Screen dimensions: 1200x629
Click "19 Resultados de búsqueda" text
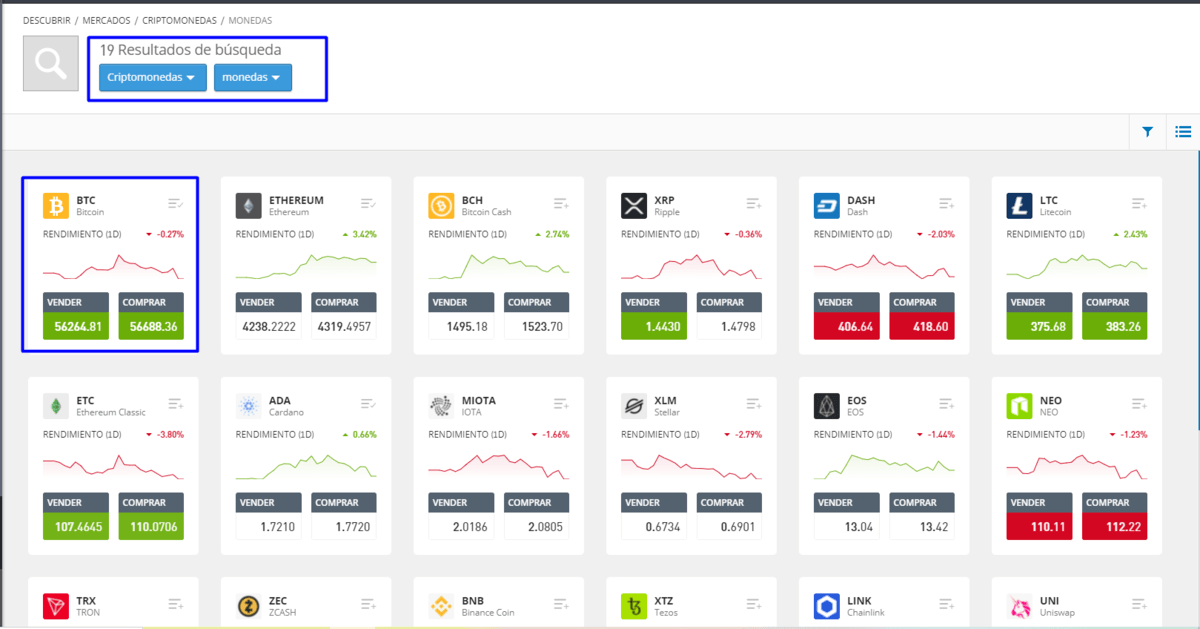coord(190,50)
